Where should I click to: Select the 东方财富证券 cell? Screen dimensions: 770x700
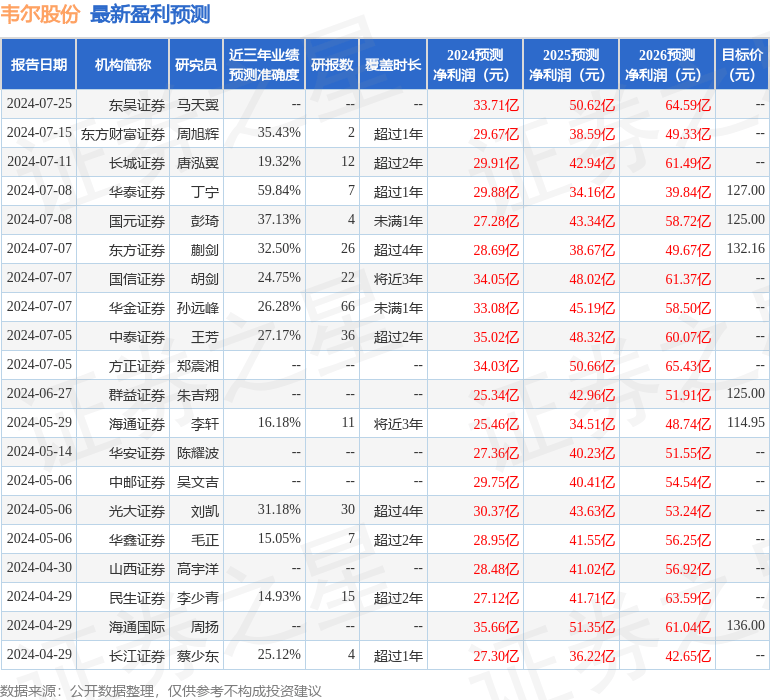pos(123,134)
